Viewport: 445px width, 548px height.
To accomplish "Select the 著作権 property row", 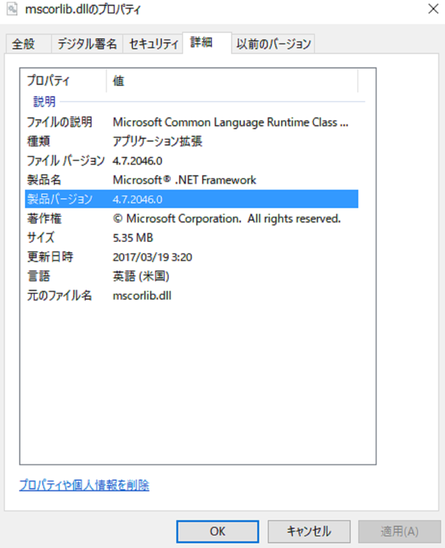I will [x=192, y=218].
